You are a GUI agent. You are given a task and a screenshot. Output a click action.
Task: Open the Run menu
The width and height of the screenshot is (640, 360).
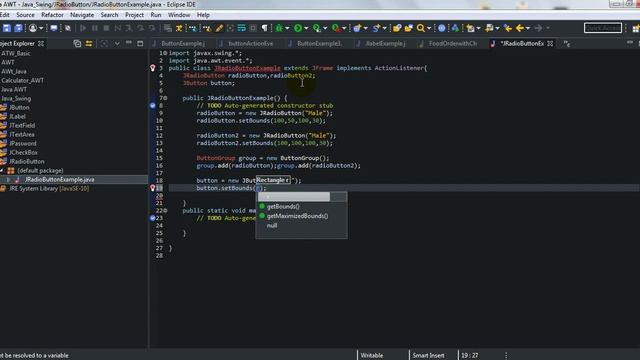coord(156,15)
